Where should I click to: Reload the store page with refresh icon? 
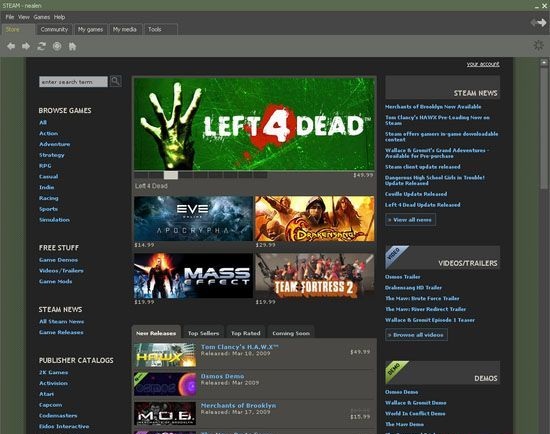click(41, 46)
